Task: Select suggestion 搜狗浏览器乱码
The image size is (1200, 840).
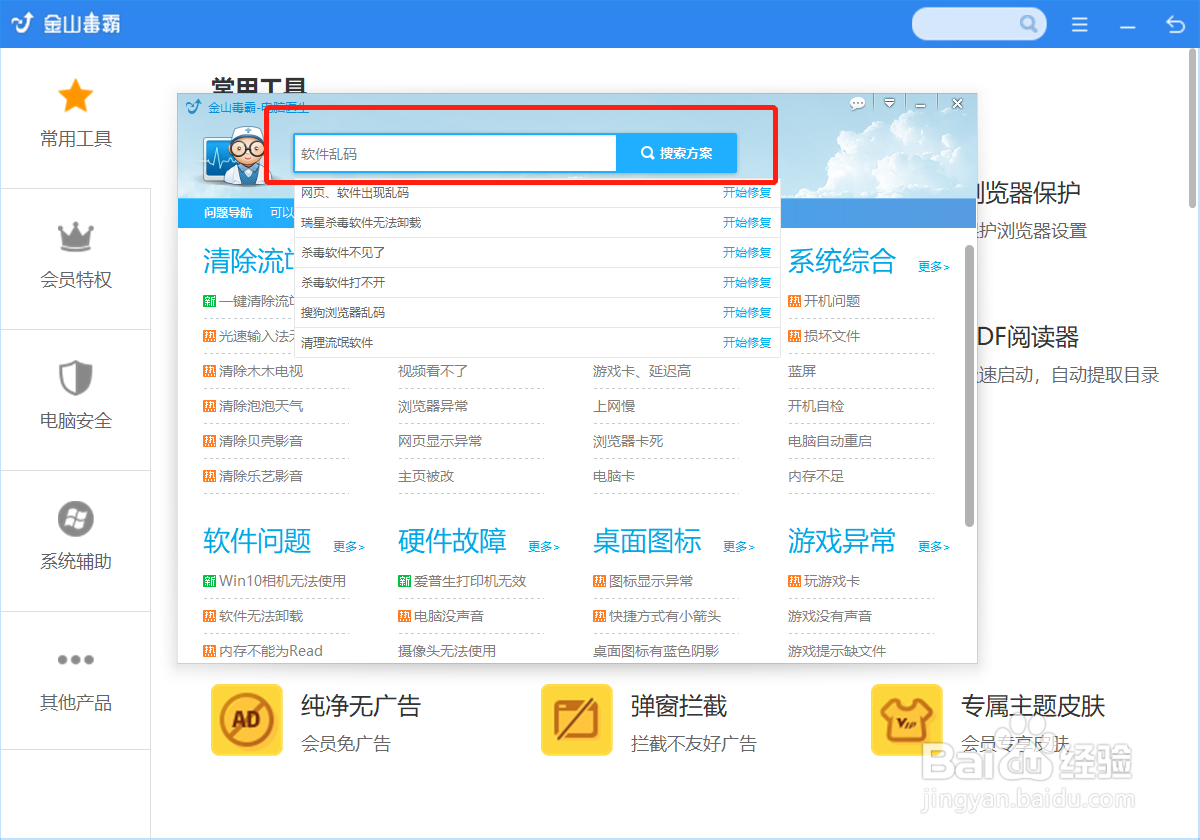Action: click(x=343, y=313)
